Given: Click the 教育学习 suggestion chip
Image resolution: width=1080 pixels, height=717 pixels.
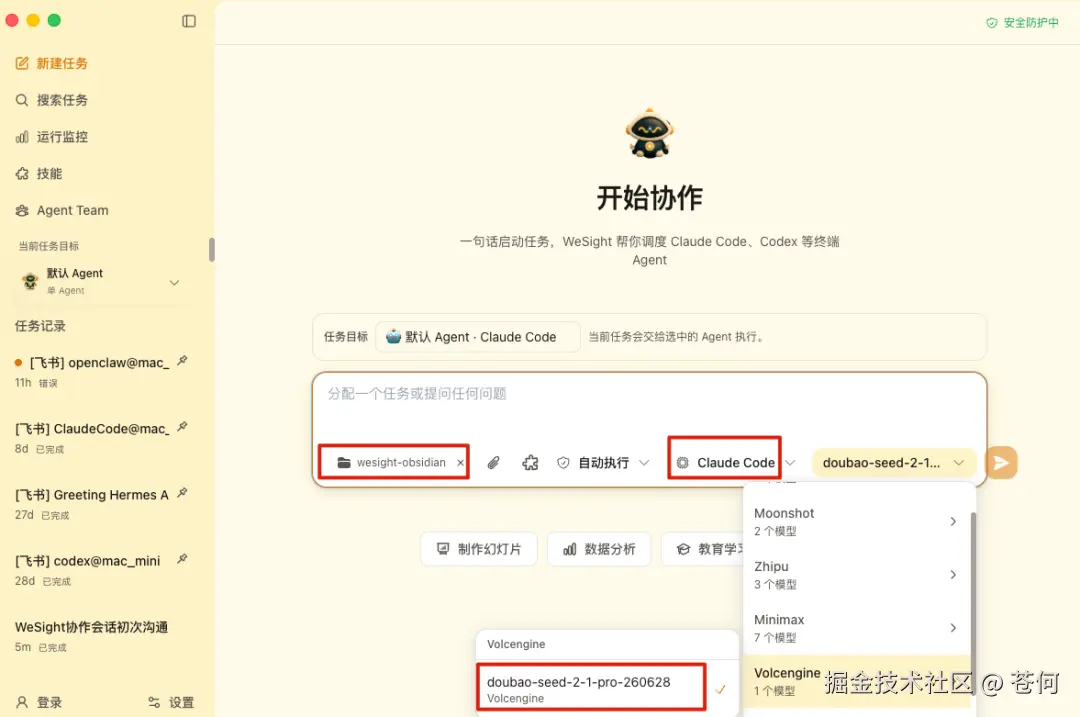Looking at the screenshot, I should pyautogui.click(x=704, y=549).
